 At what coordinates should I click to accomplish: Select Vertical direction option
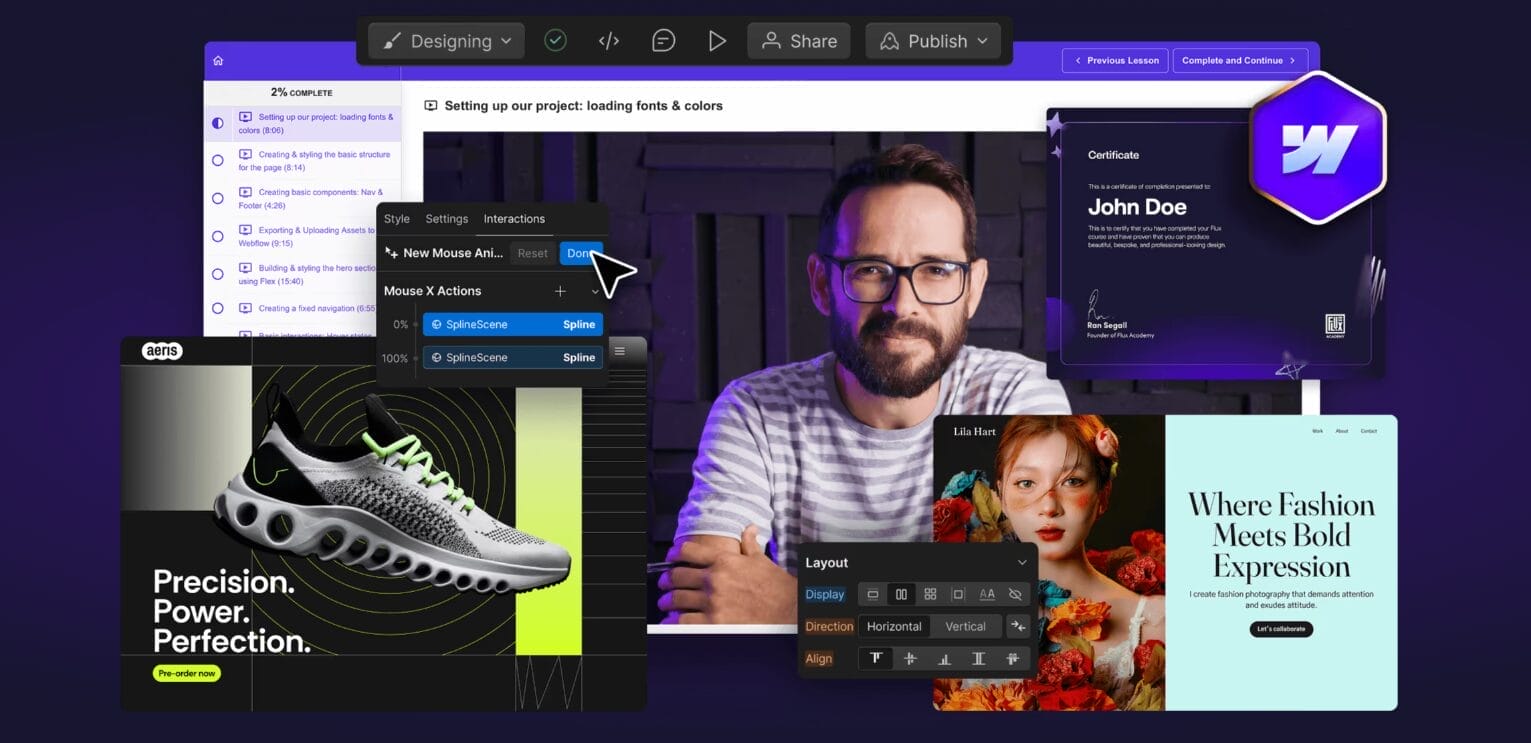coord(965,626)
